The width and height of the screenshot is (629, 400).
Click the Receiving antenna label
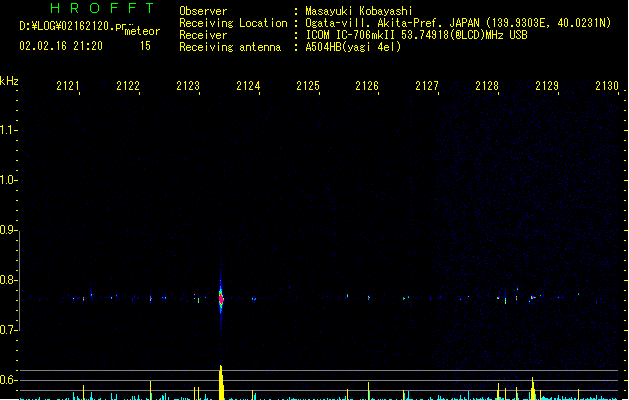click(x=230, y=47)
